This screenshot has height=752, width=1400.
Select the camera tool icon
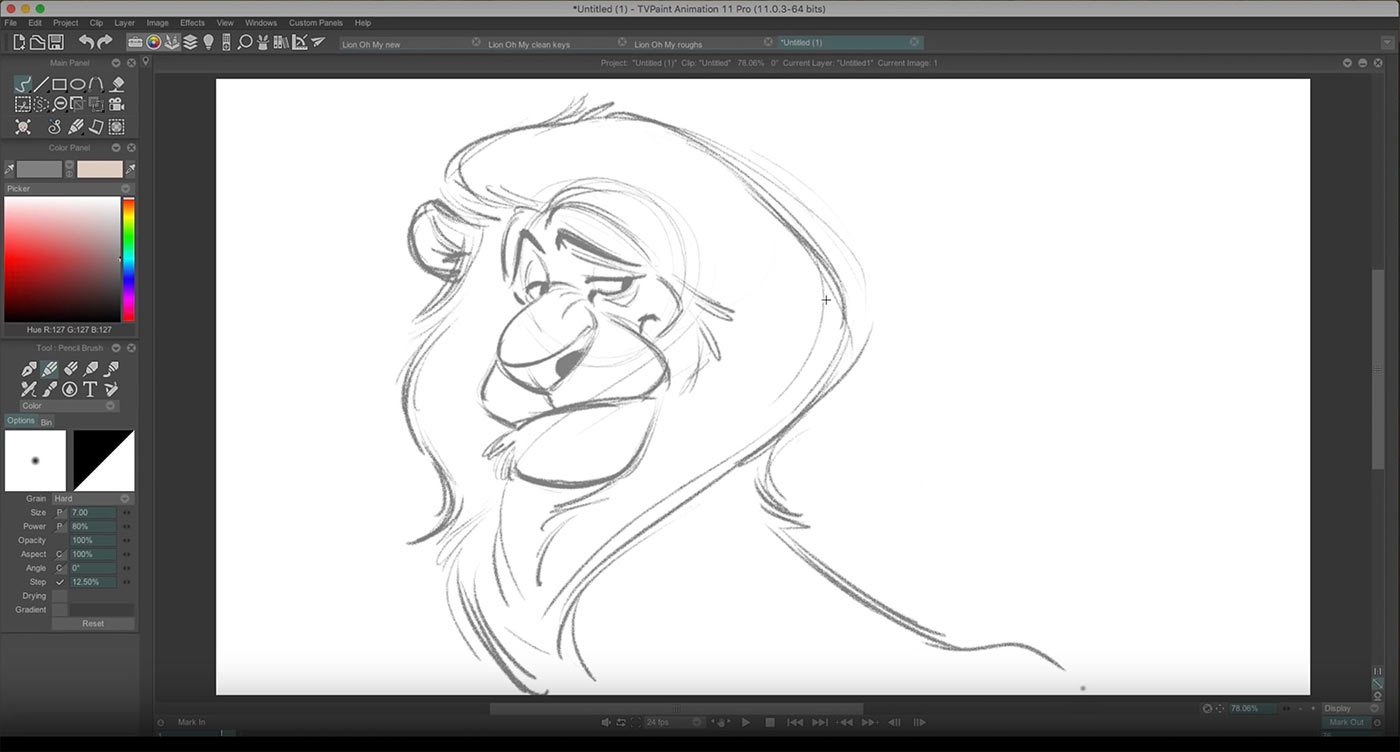116,104
